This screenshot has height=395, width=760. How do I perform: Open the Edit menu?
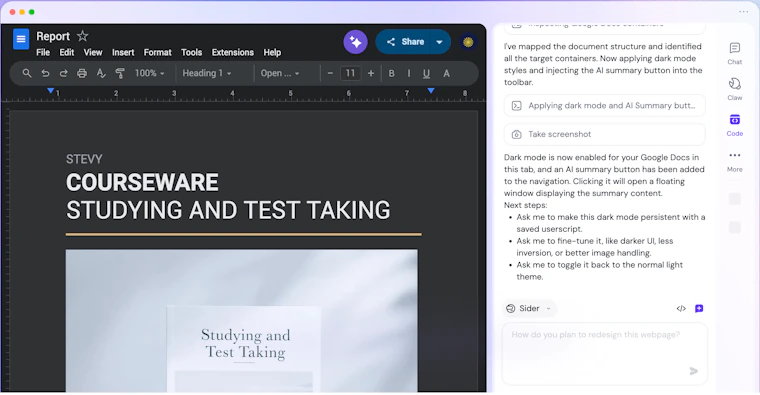click(x=66, y=52)
